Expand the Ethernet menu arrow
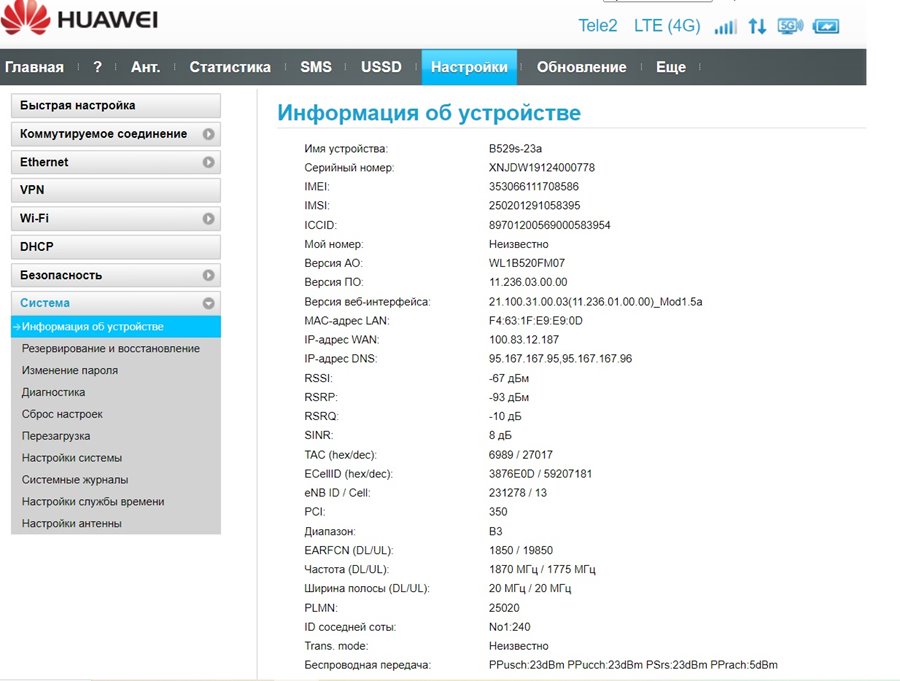This screenshot has width=900, height=681. 208,162
